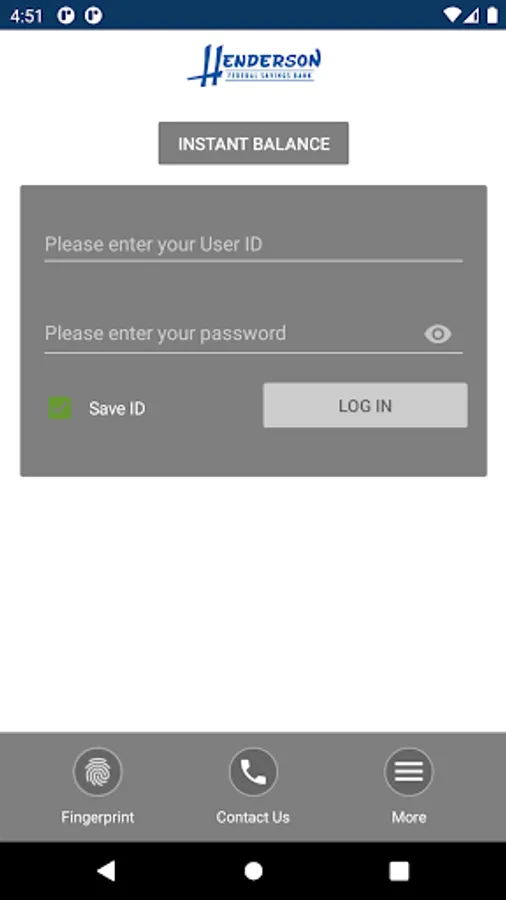Tap the Wi-Fi signal status icon

452,15
